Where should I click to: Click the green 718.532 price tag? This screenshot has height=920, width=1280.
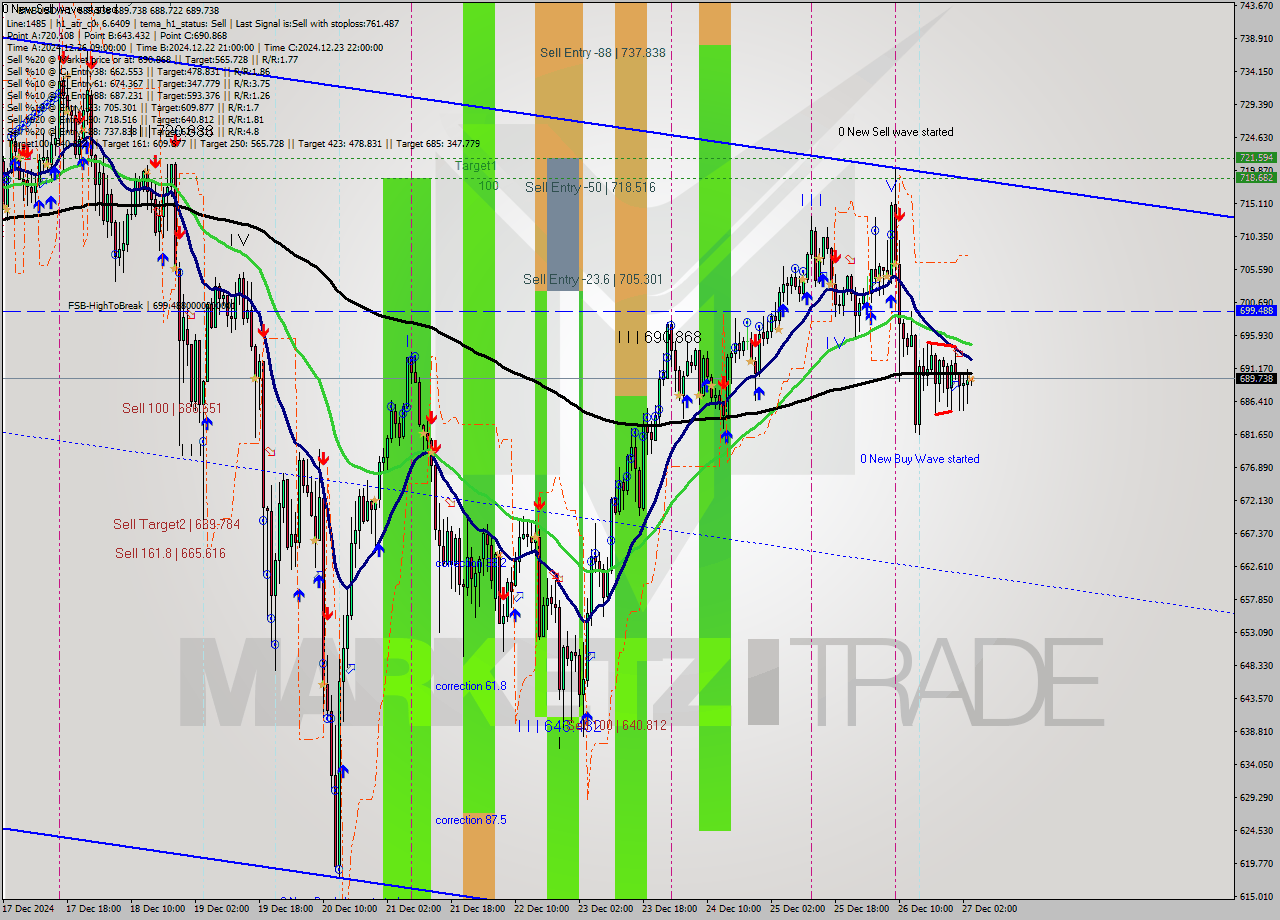[1256, 177]
